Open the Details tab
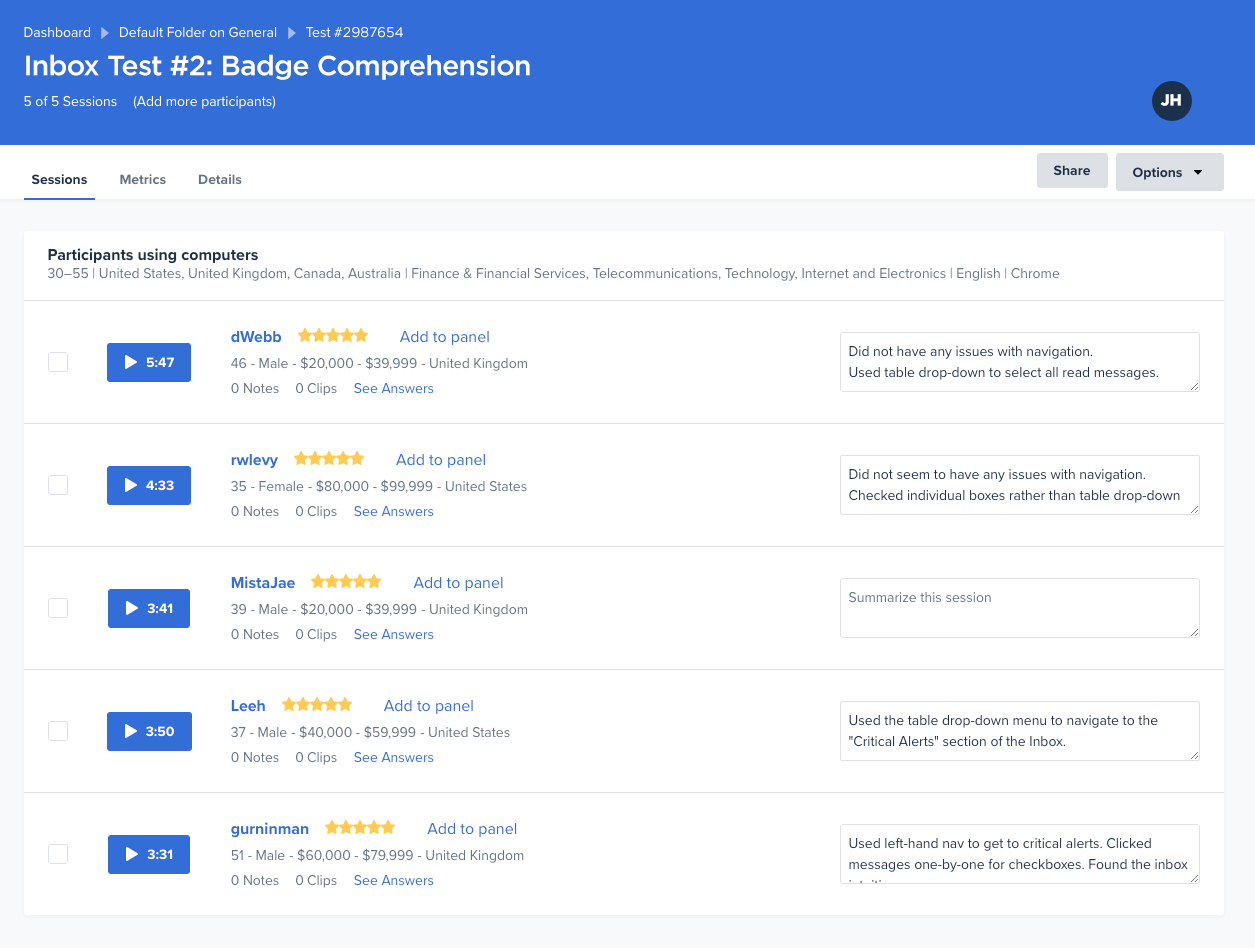 [x=220, y=180]
